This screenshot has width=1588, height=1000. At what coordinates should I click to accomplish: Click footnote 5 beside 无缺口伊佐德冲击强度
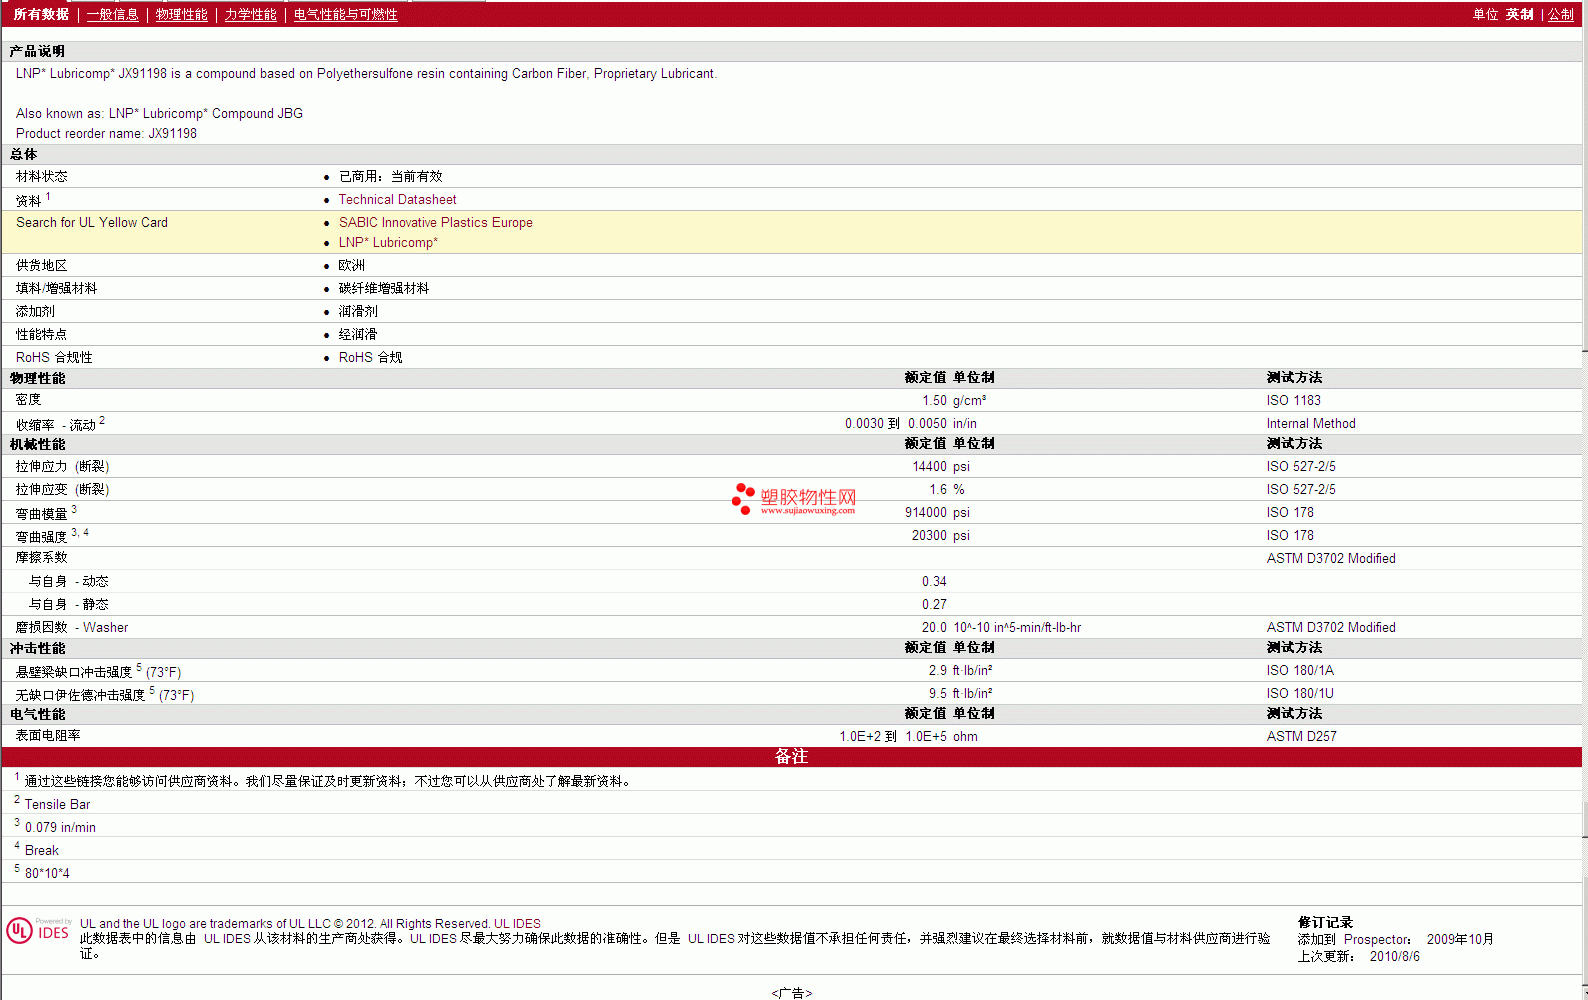coord(152,691)
